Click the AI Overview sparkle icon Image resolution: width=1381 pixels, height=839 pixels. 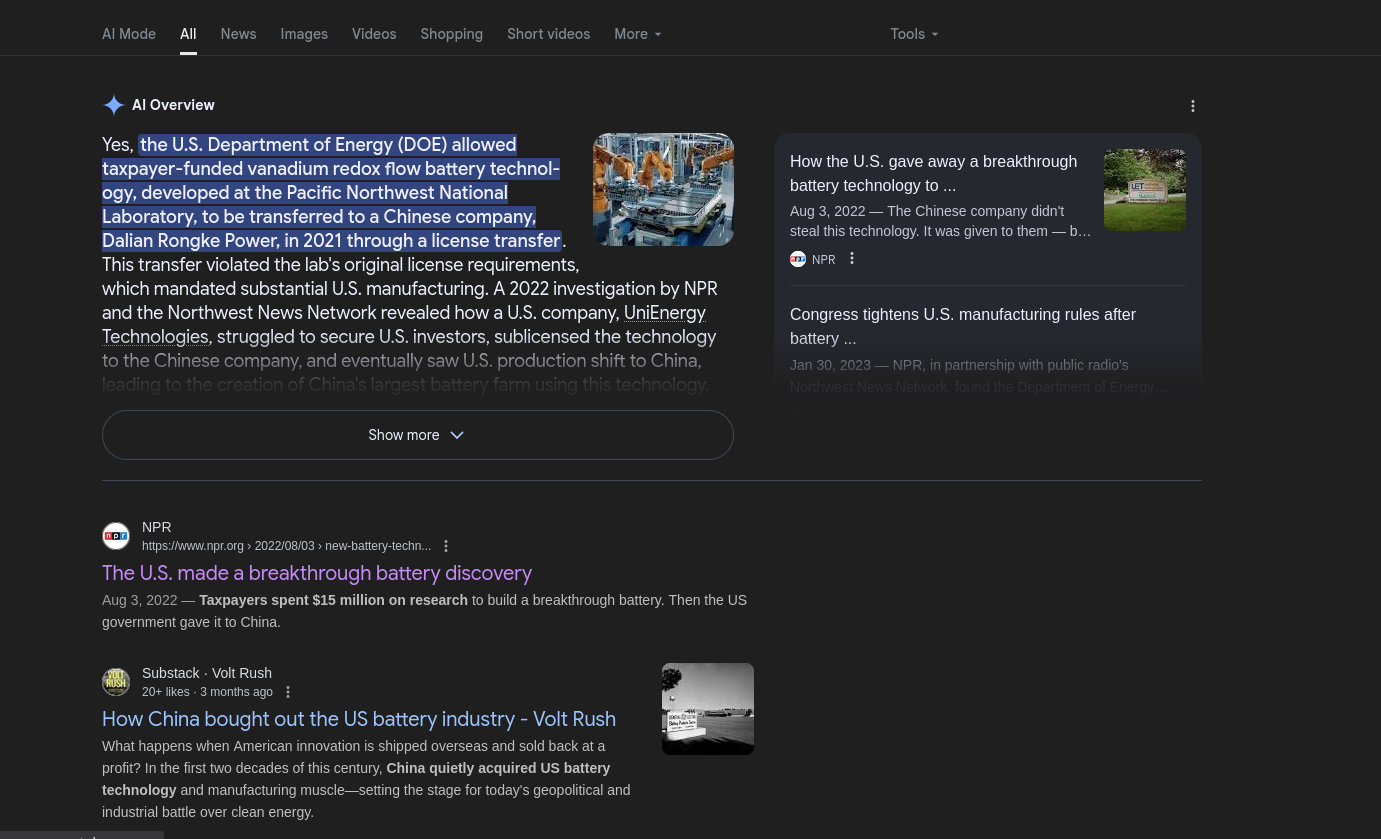114,105
